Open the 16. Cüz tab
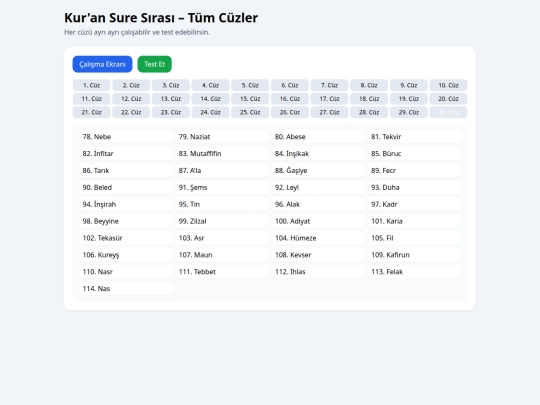The image size is (540, 405). (290, 99)
